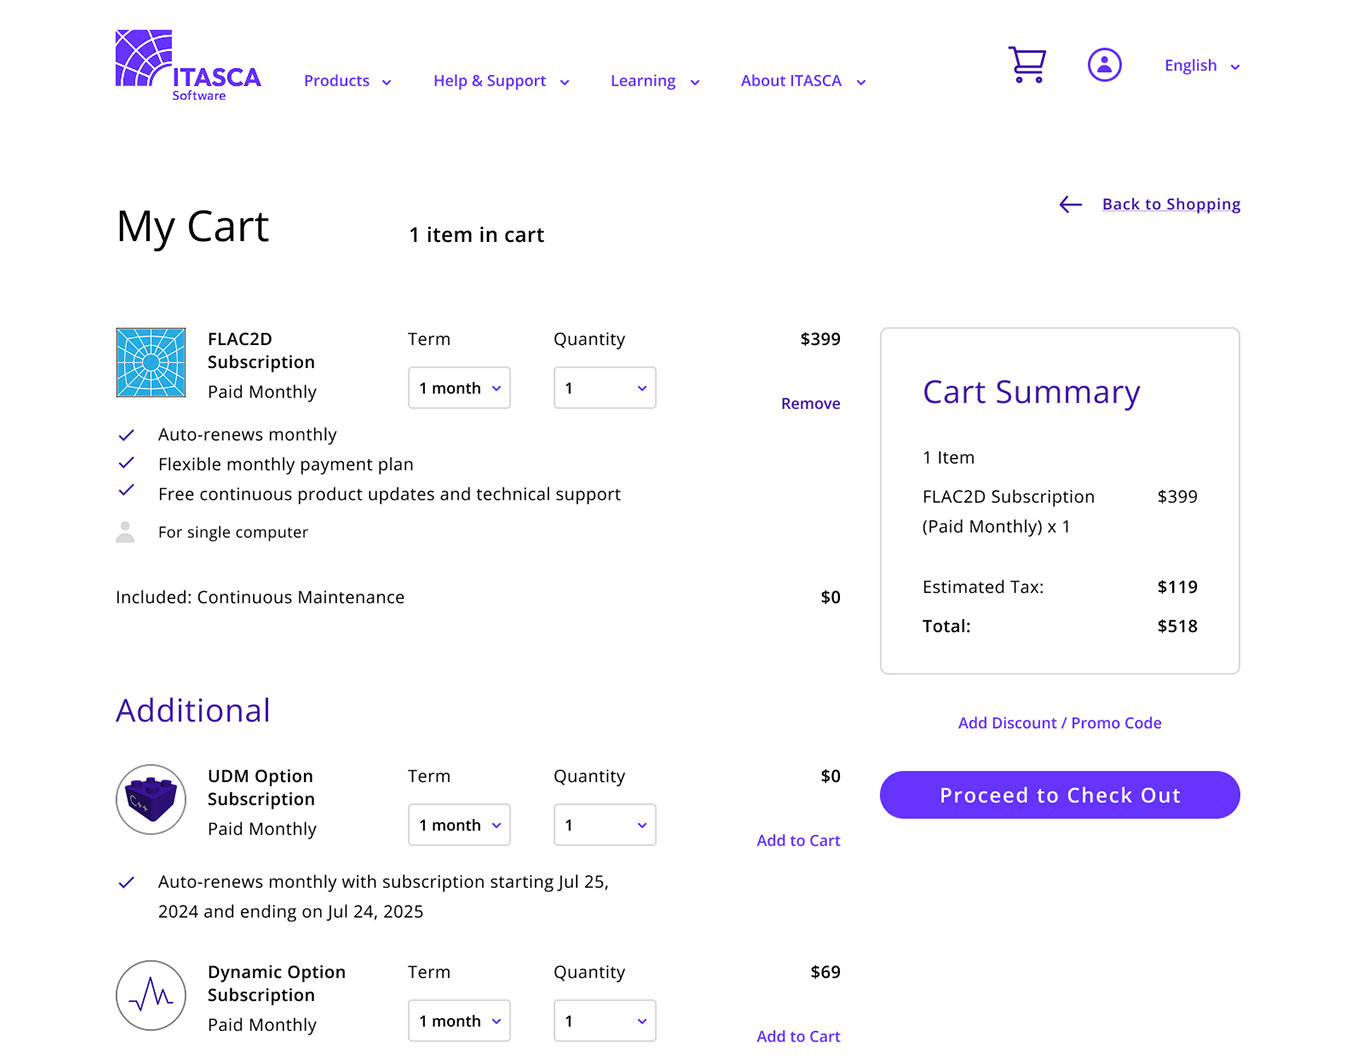
Task: Open the Products menu
Action: pyautogui.click(x=346, y=81)
